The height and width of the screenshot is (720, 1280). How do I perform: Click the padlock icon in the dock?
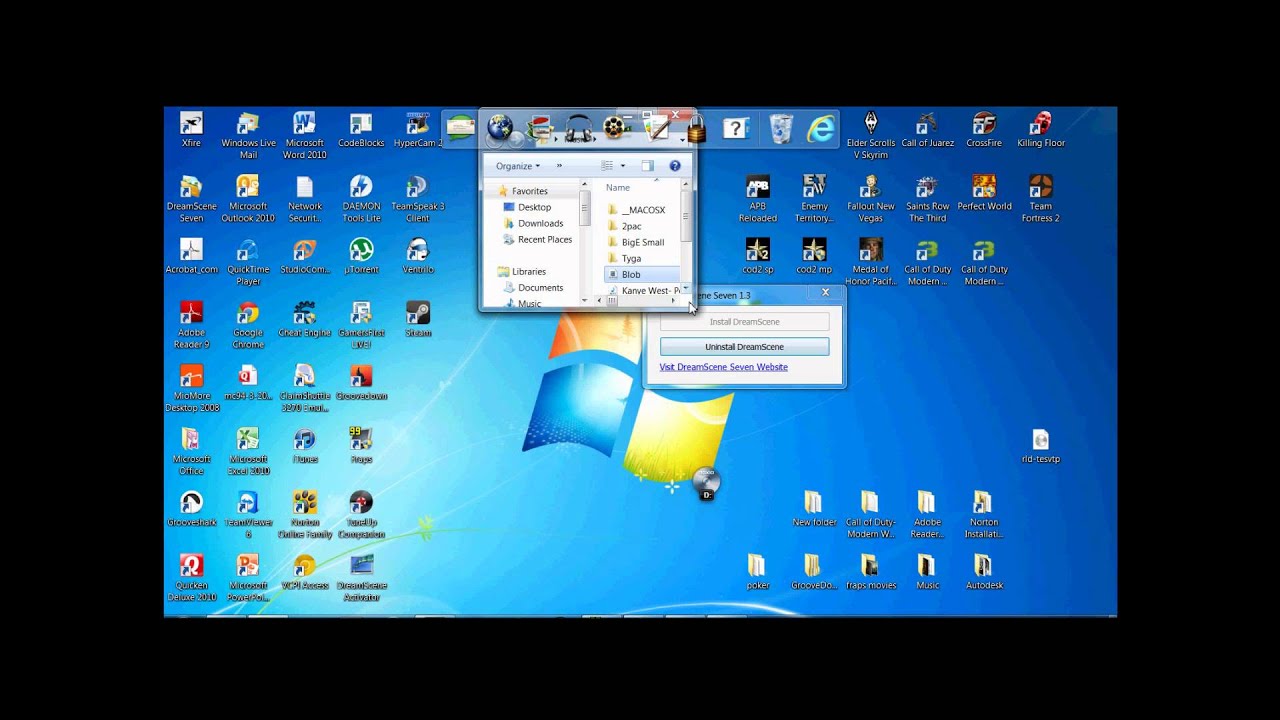(x=696, y=128)
